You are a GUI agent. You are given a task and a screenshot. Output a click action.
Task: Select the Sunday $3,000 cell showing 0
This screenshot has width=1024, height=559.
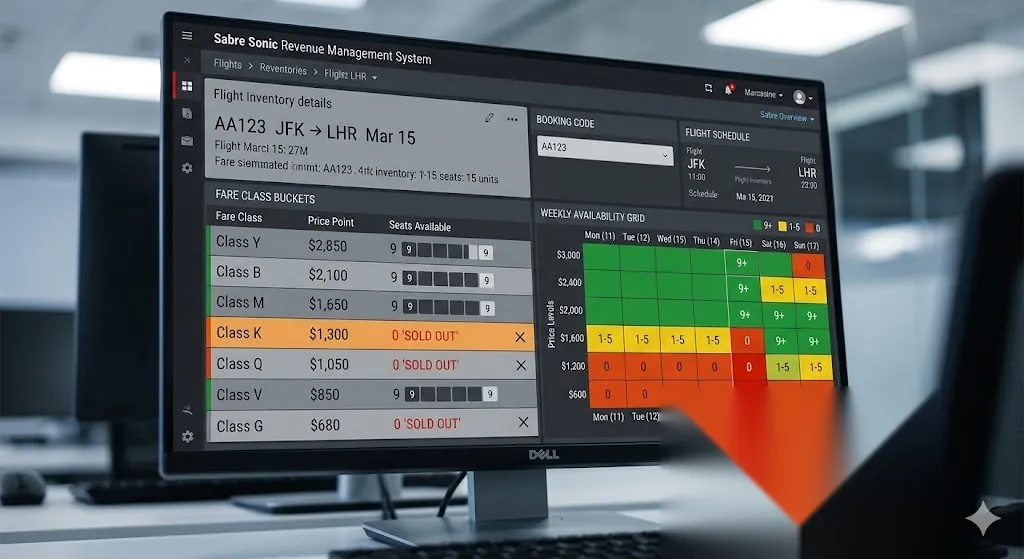coord(808,265)
